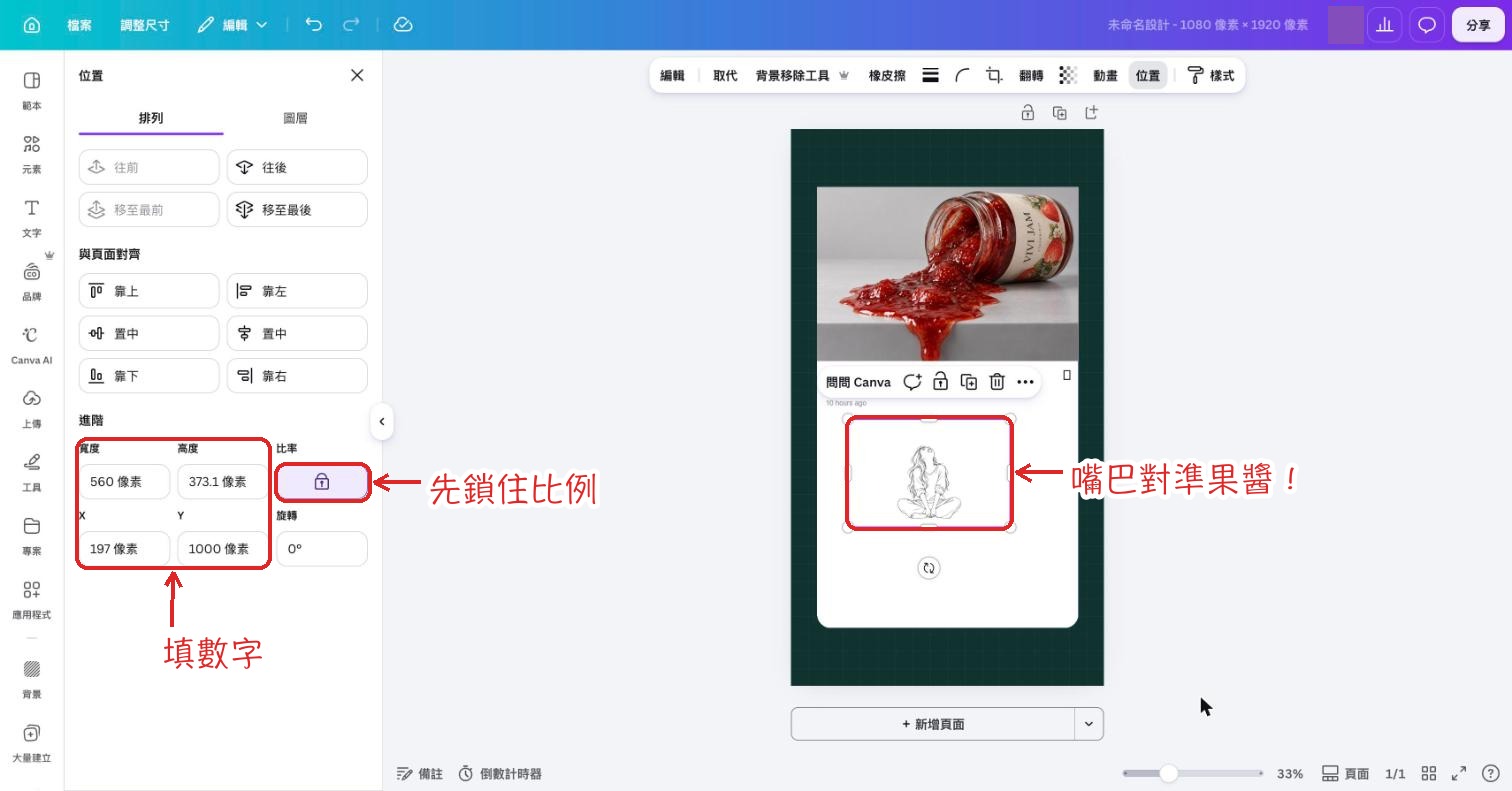Viewport: 1512px width, 791px height.
Task: Open the 檔案 menu
Action: point(80,25)
